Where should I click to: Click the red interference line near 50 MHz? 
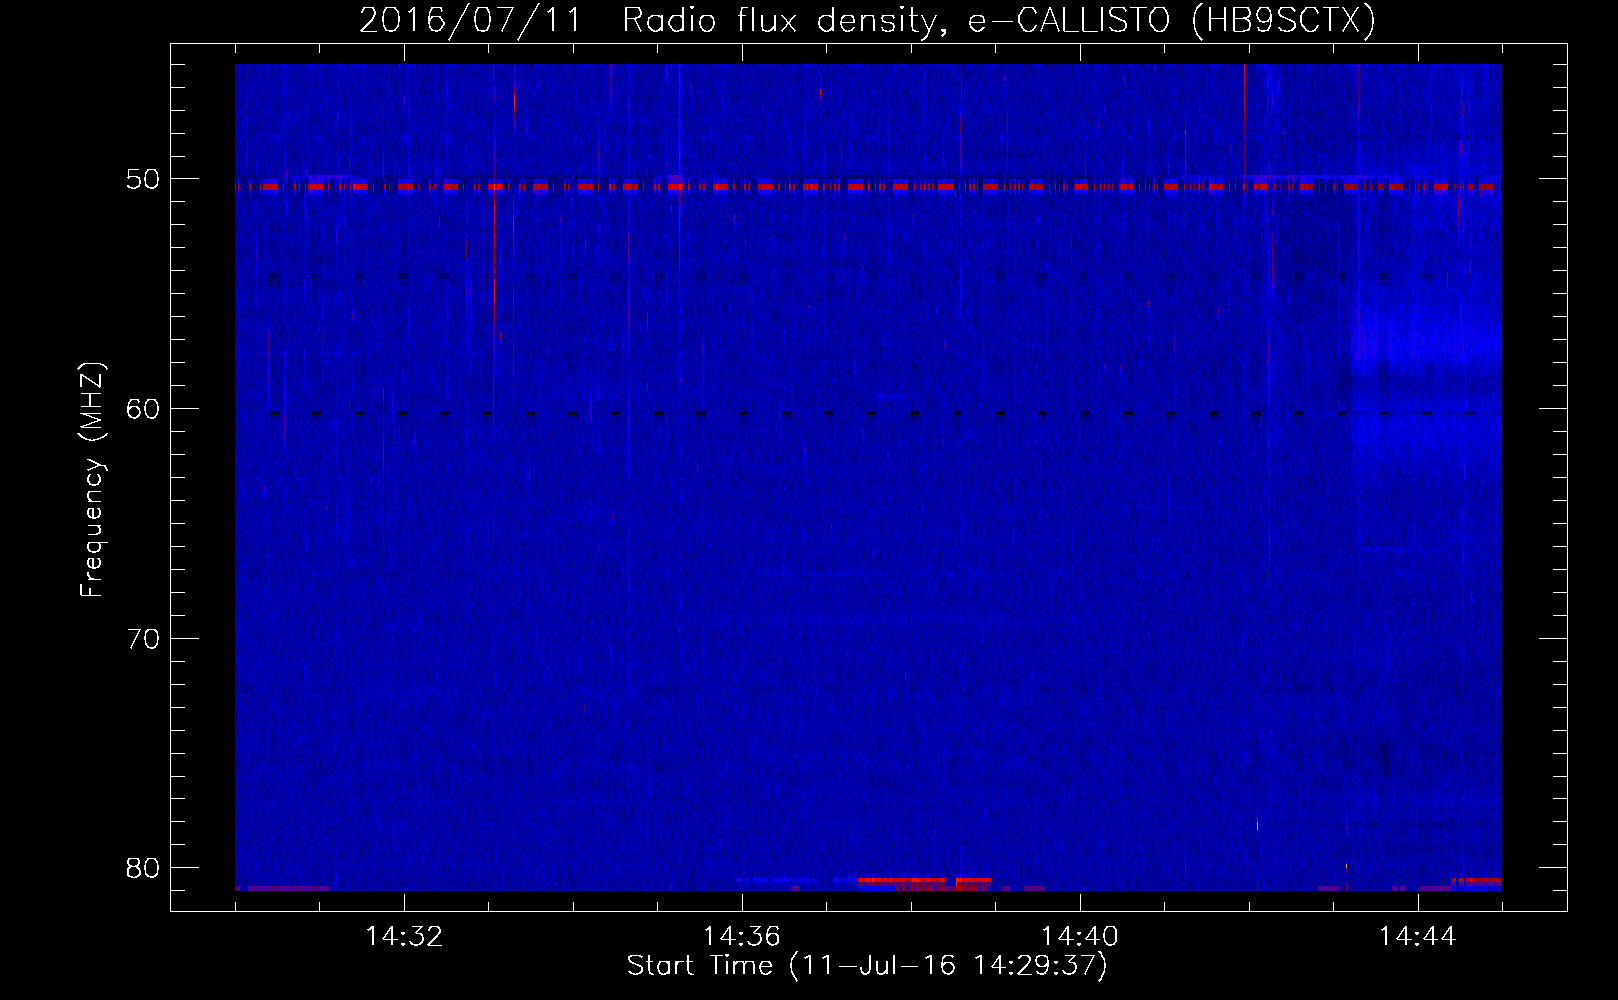(x=868, y=186)
